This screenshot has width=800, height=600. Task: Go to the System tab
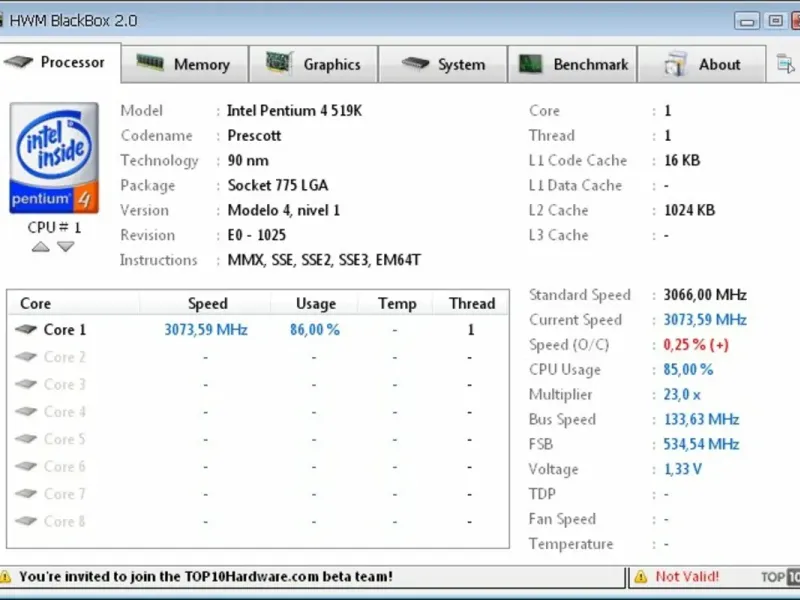[443, 64]
